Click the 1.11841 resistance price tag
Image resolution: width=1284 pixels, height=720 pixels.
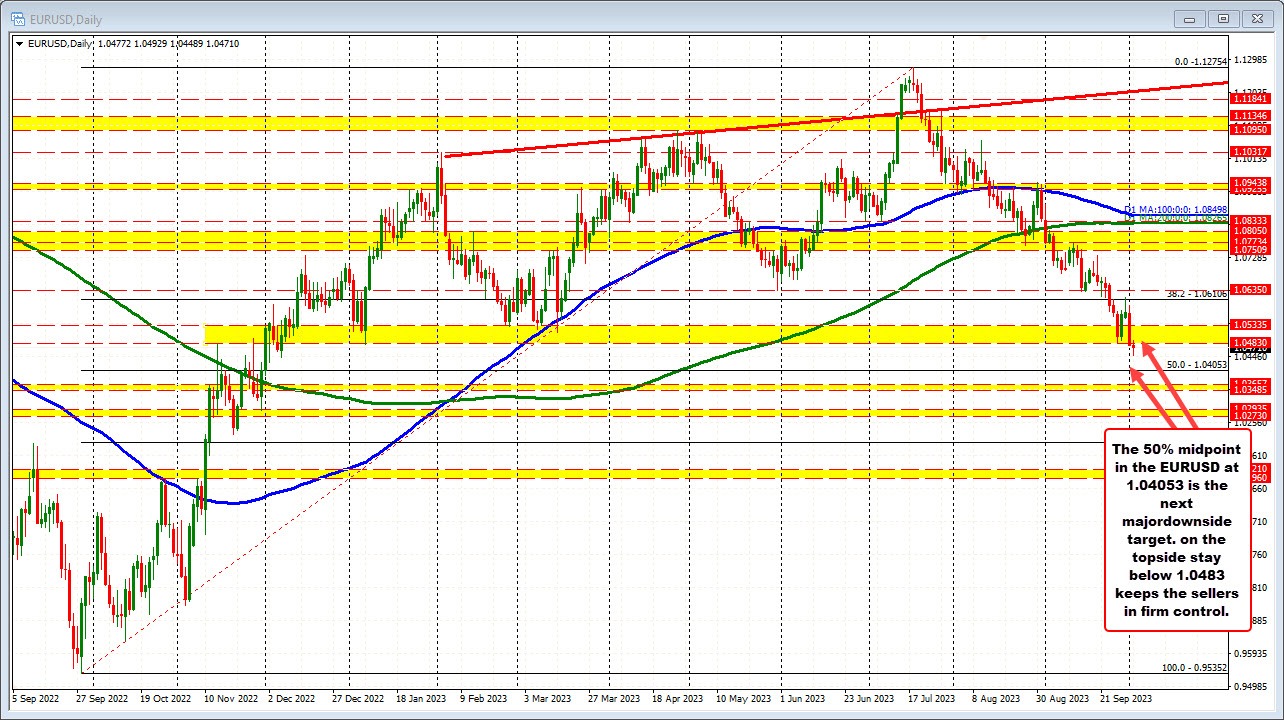[1248, 99]
